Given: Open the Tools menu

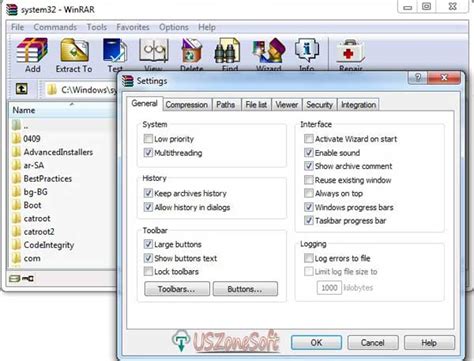Looking at the screenshot, I should (x=97, y=27).
